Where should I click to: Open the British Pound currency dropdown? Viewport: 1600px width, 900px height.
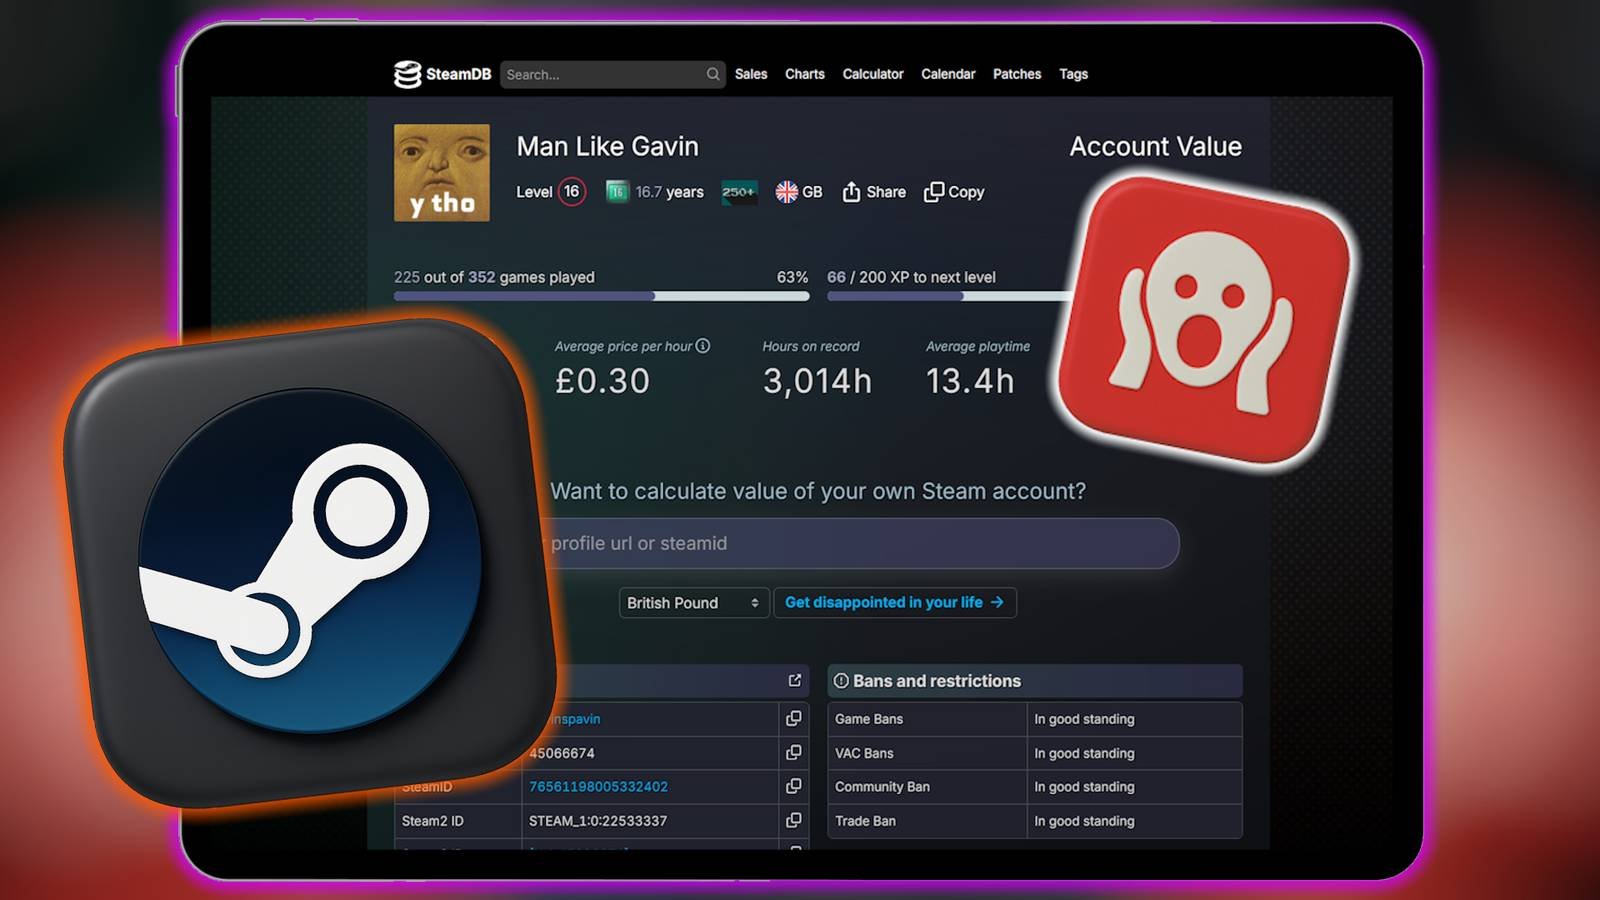coord(693,603)
